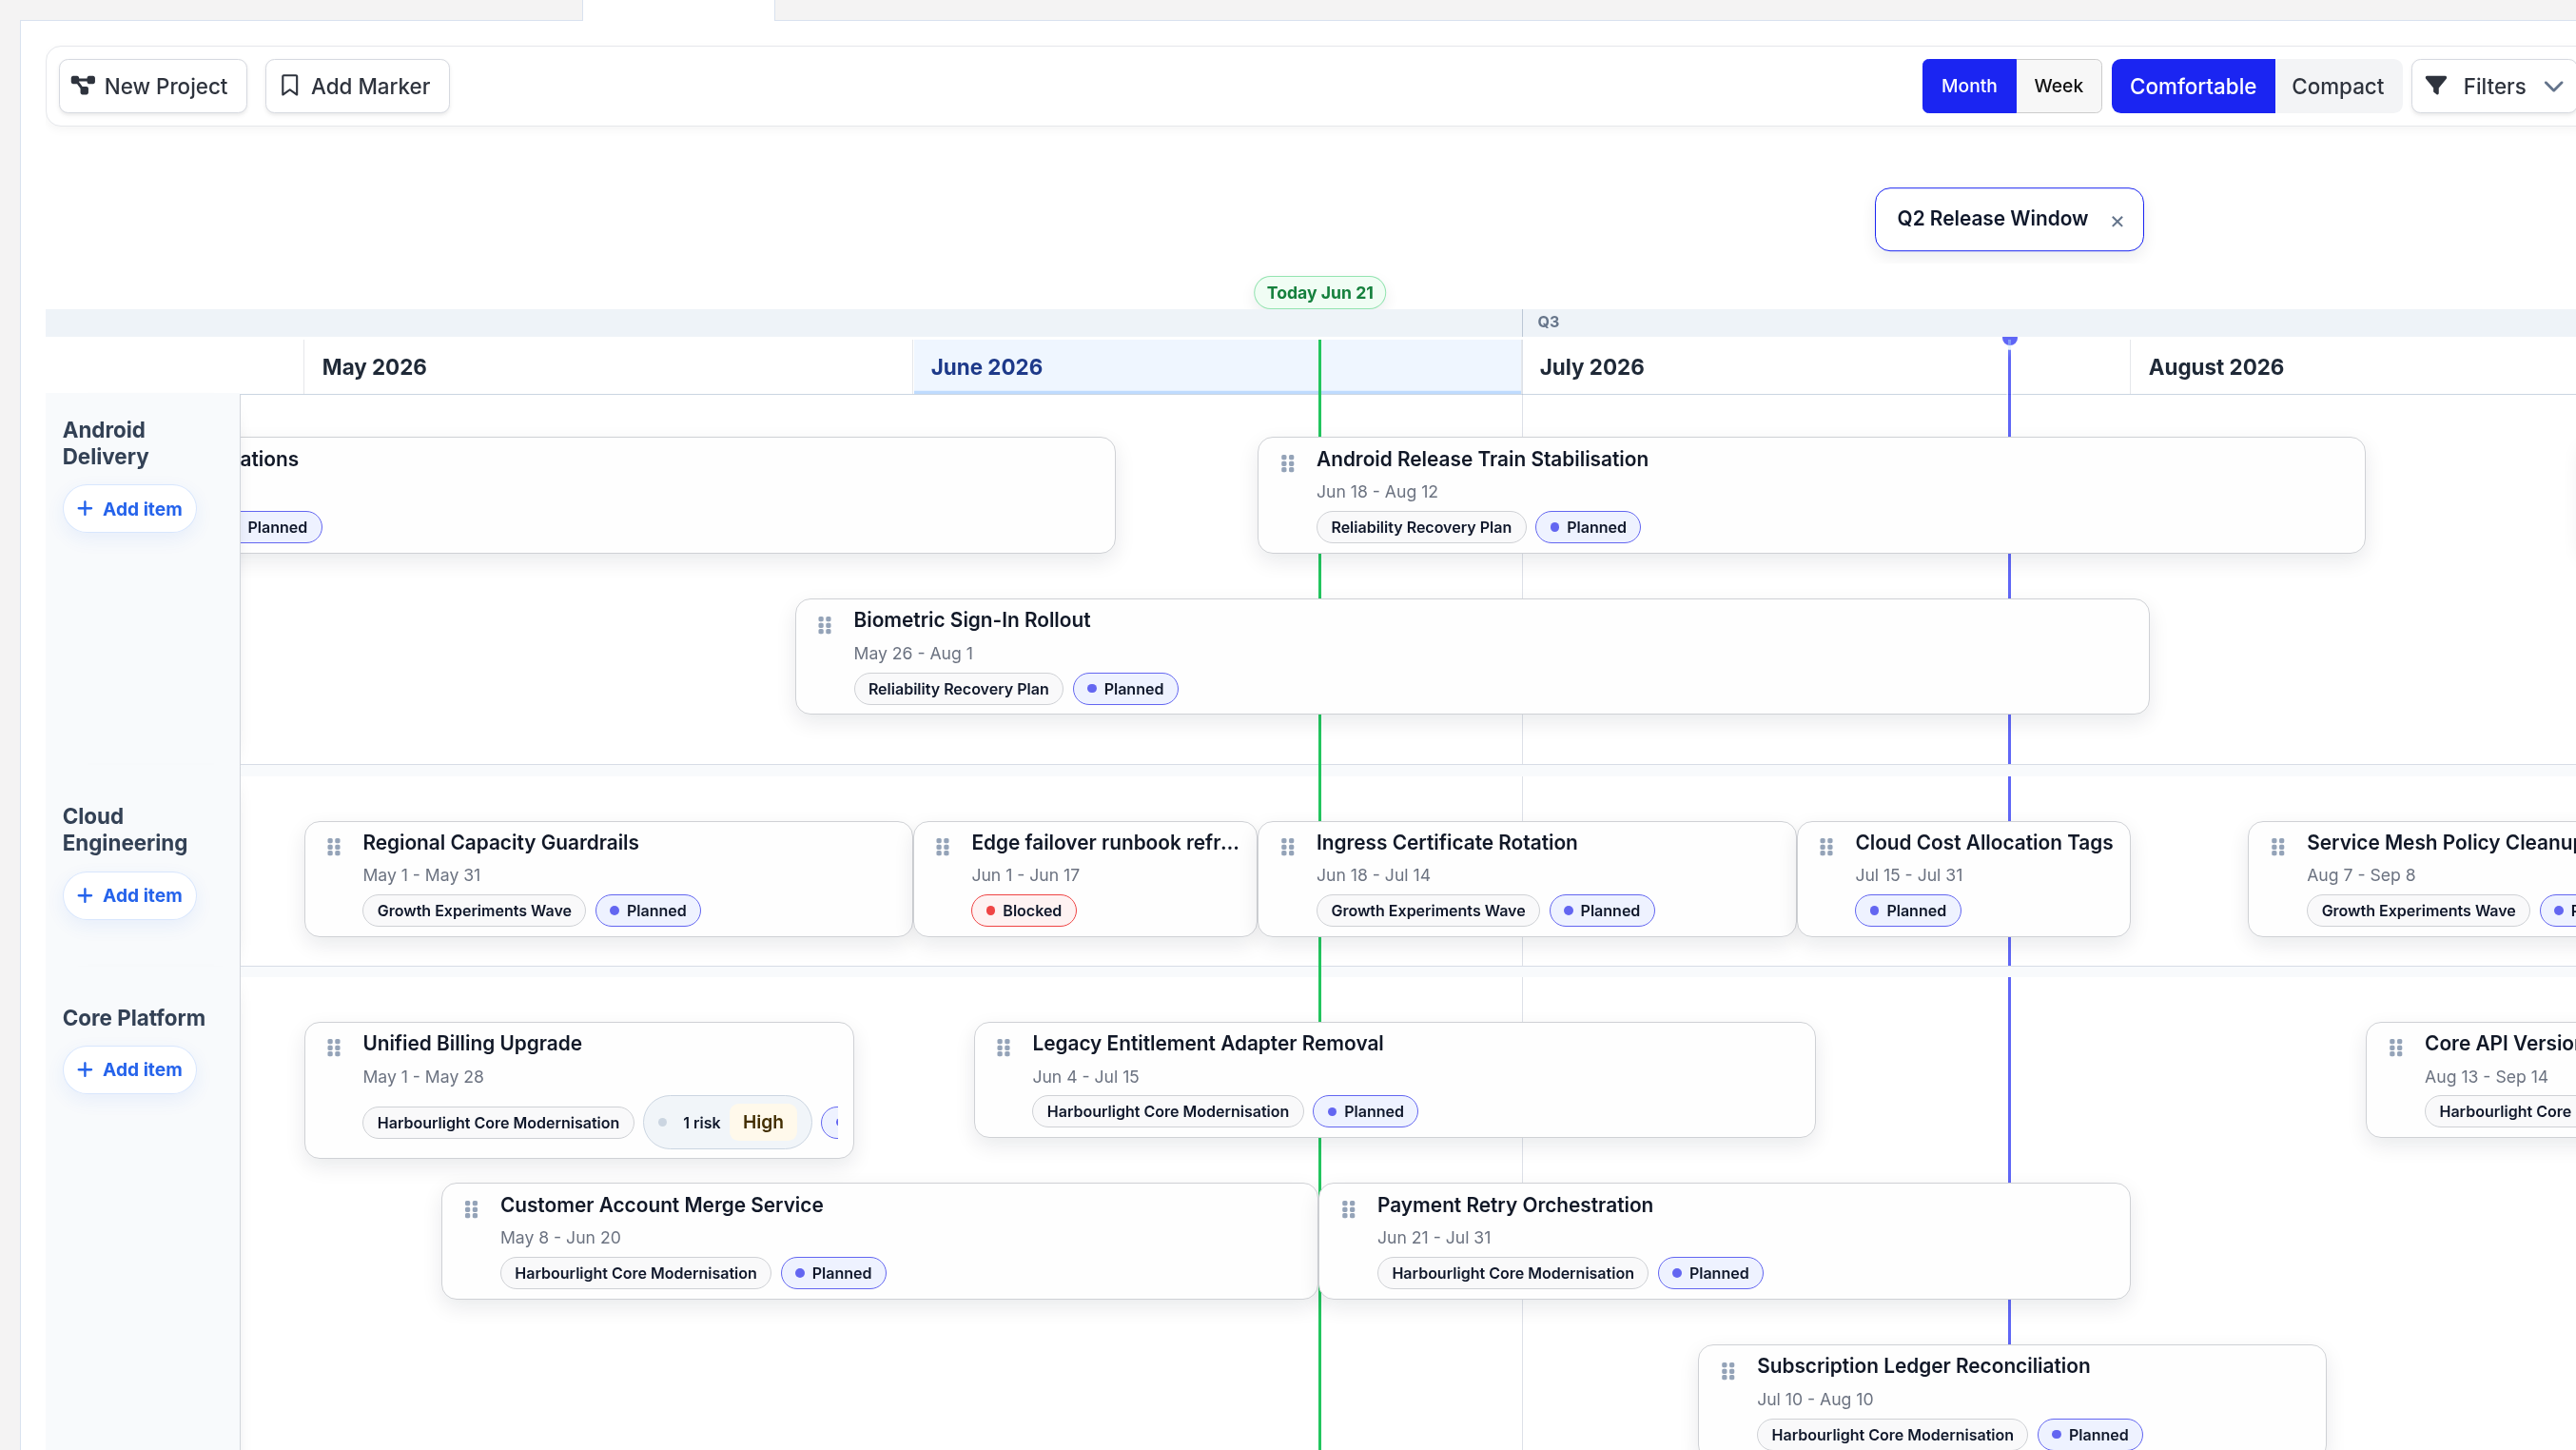The height and width of the screenshot is (1450, 2576).
Task: Select Compact density
Action: tap(2337, 86)
